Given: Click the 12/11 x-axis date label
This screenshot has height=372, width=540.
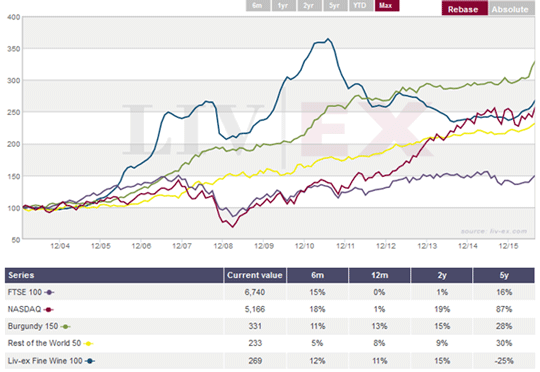Looking at the screenshot, I should 345,246.
